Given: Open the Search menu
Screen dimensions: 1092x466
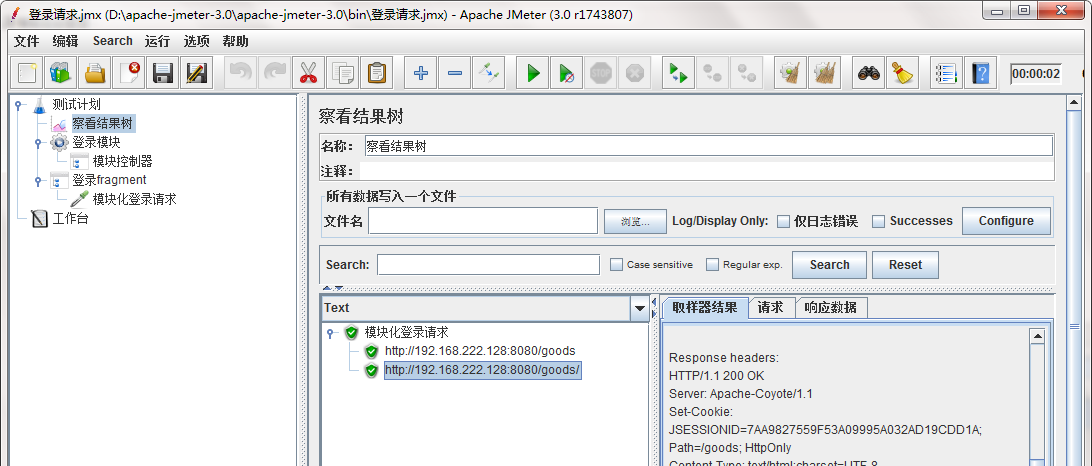Looking at the screenshot, I should point(112,41).
